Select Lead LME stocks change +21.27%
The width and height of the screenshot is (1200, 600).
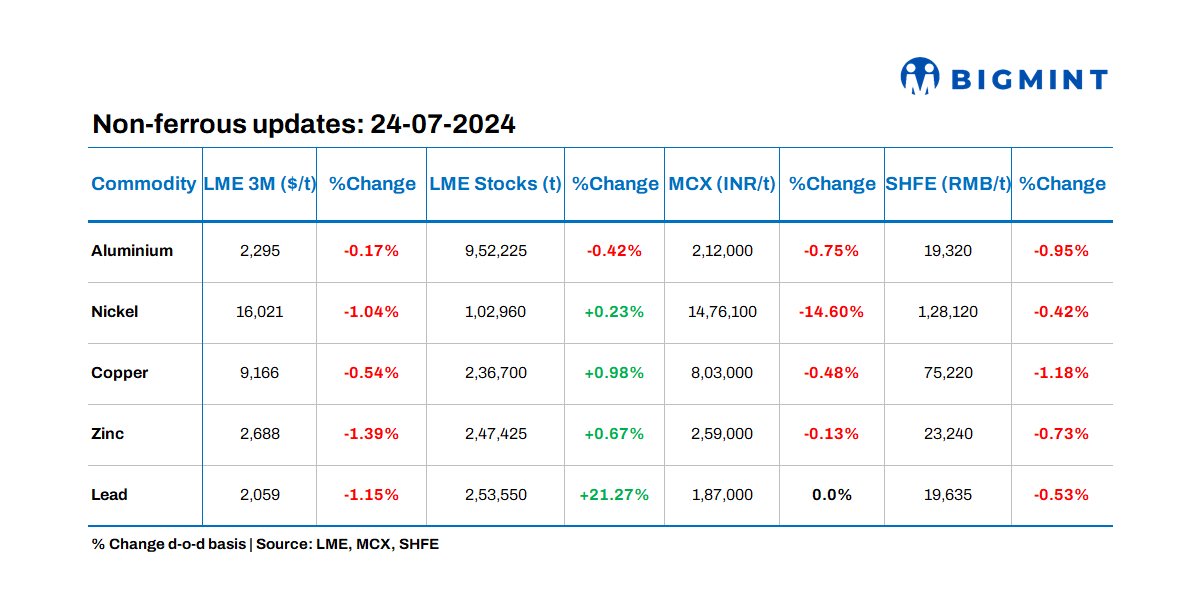point(614,495)
